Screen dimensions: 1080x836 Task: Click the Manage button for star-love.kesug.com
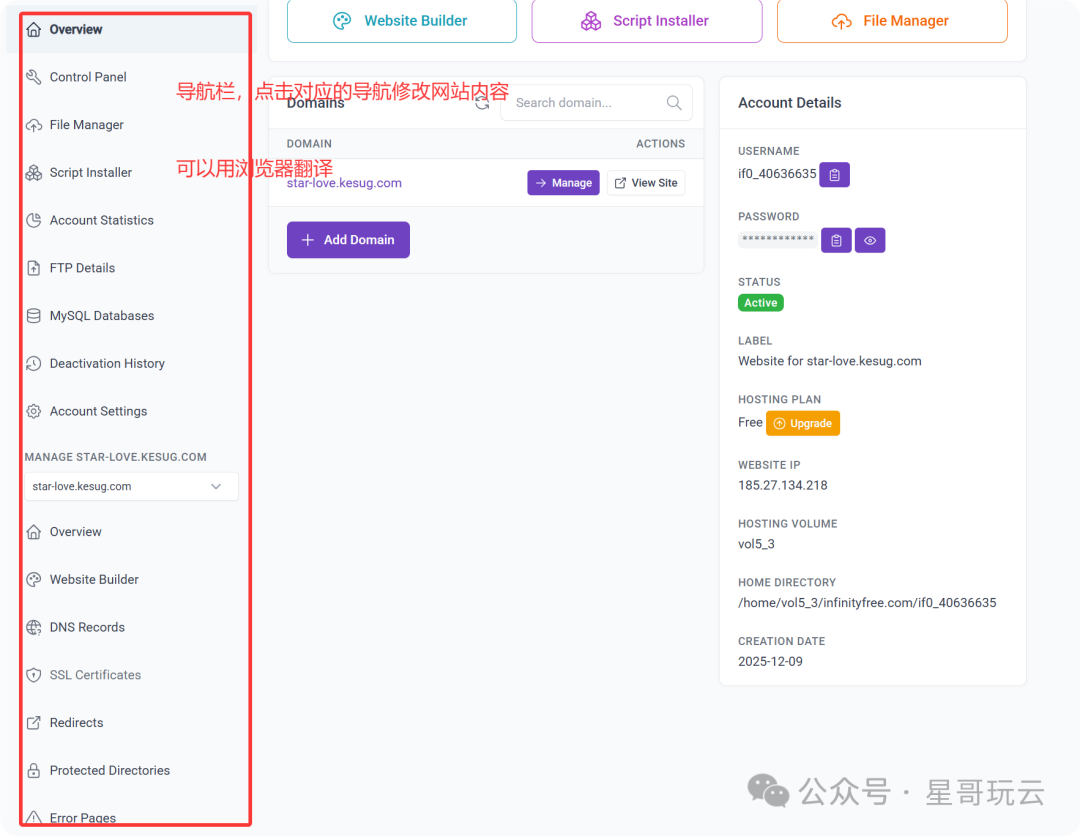563,183
